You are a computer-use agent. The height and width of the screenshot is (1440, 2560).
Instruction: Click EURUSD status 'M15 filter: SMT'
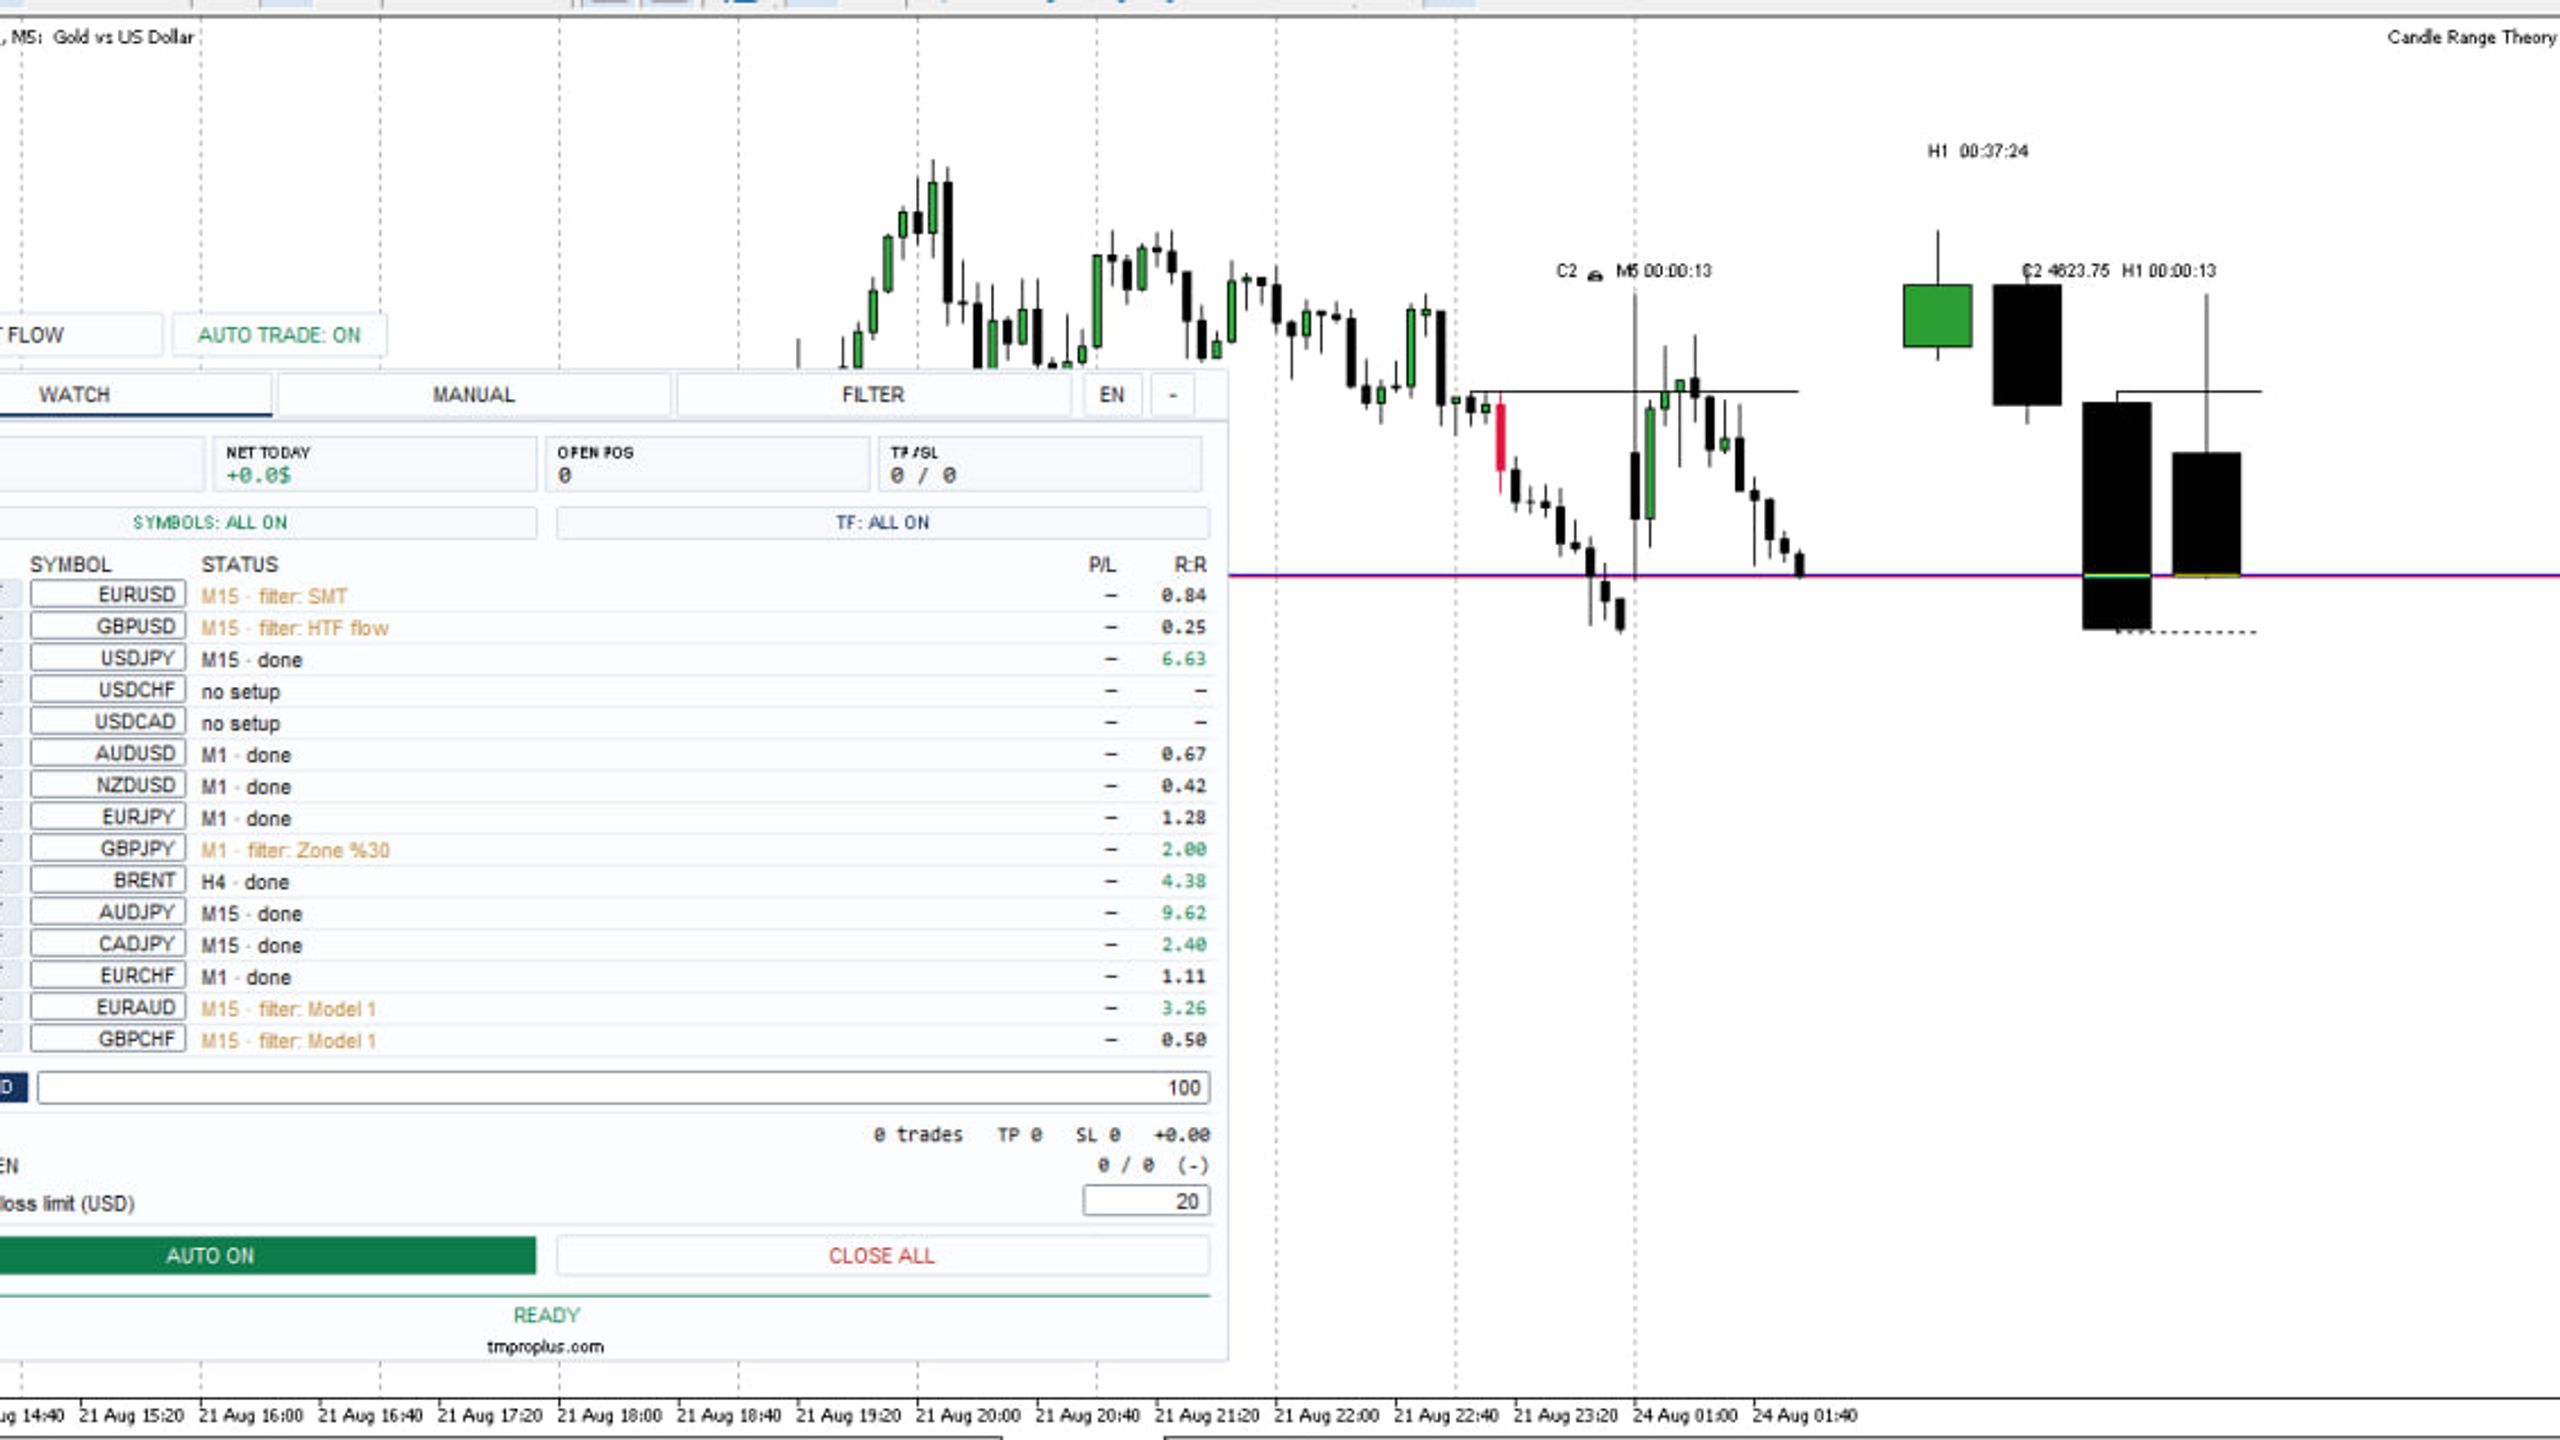click(x=274, y=597)
